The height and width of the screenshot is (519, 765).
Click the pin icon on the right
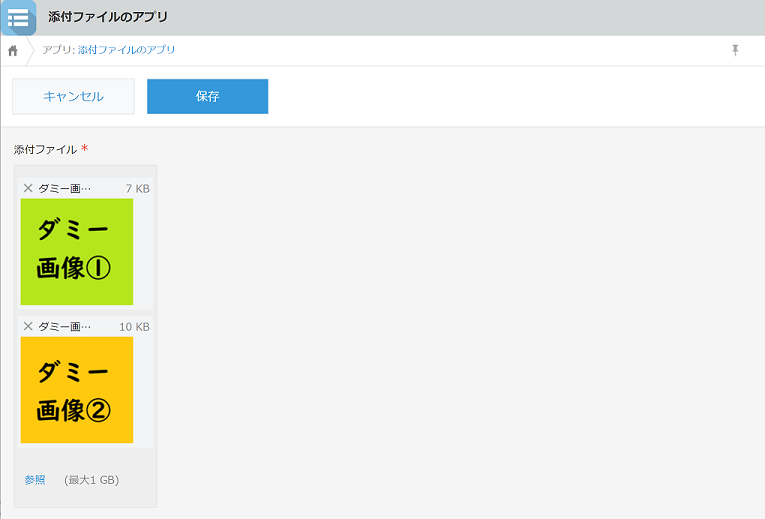click(735, 50)
